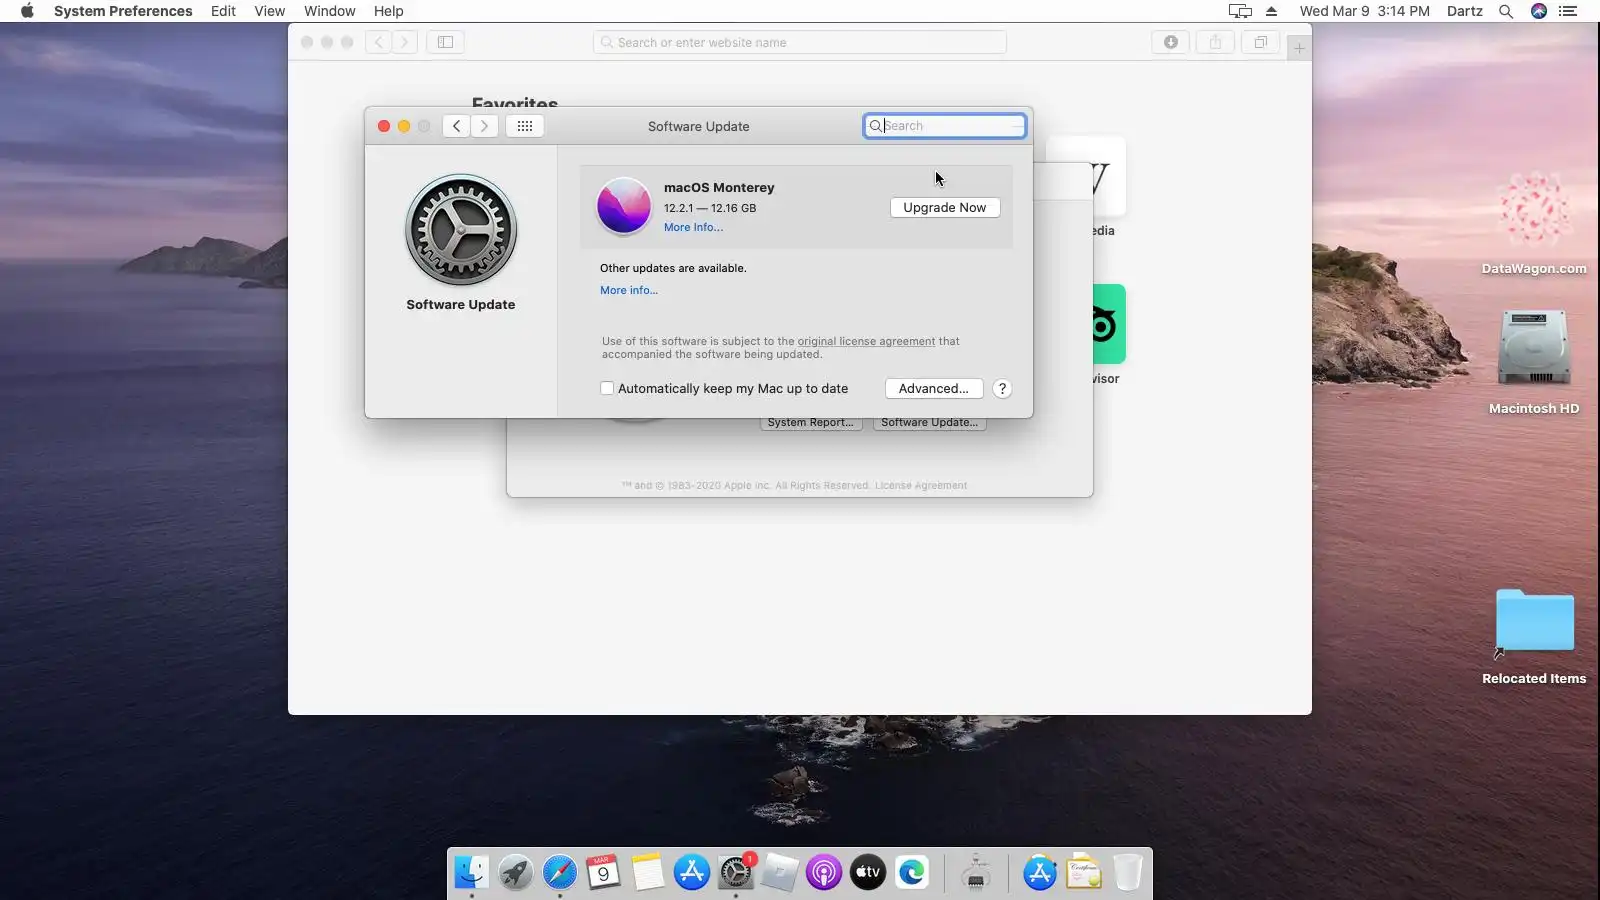Viewport: 1600px width, 900px height.
Task: Open Microsoft Edge in the Dock
Action: (912, 873)
